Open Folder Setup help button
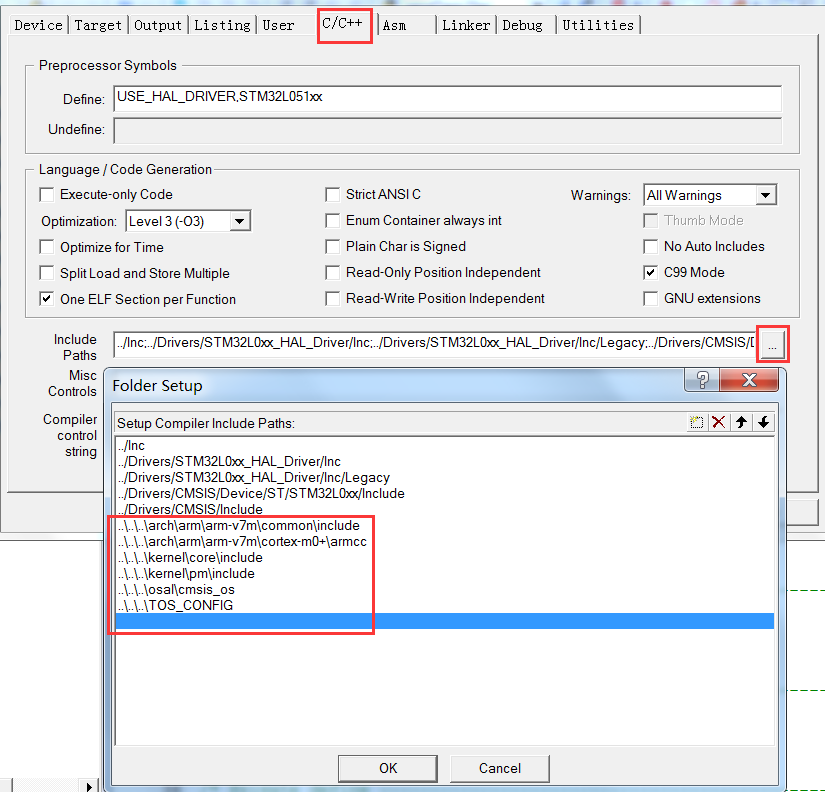Image resolution: width=825 pixels, height=792 pixels. [x=702, y=379]
